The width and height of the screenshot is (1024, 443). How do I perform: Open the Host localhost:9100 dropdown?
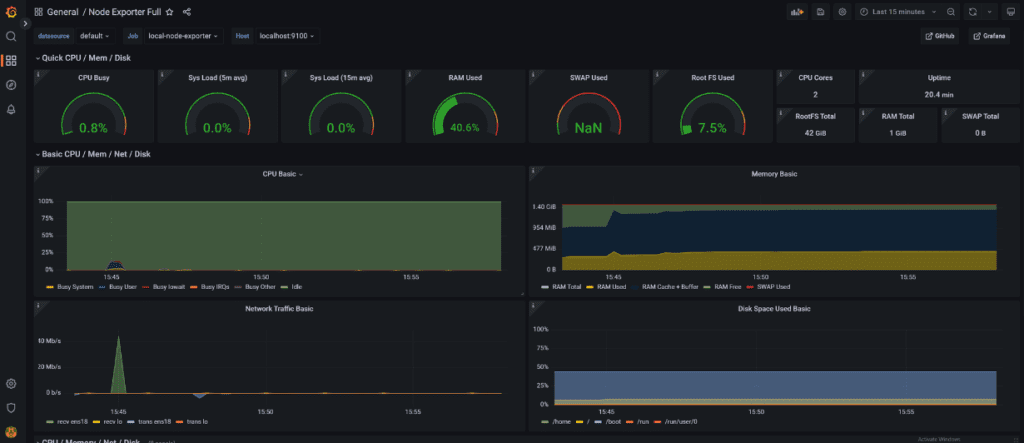click(x=287, y=36)
